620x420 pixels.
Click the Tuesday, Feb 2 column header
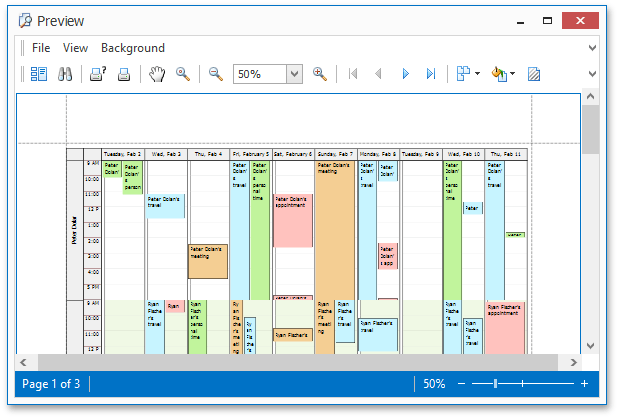(123, 154)
